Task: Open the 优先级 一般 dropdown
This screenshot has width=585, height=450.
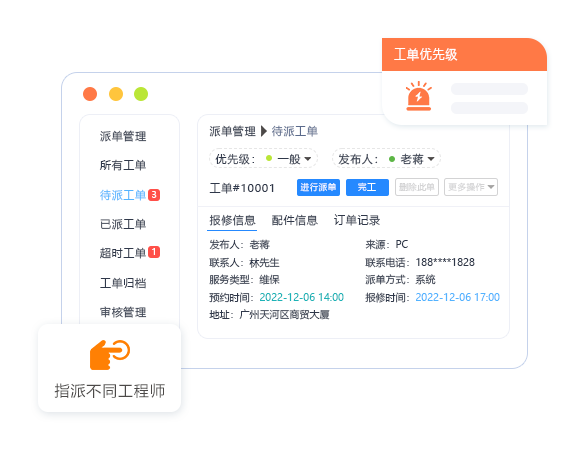Action: click(263, 159)
